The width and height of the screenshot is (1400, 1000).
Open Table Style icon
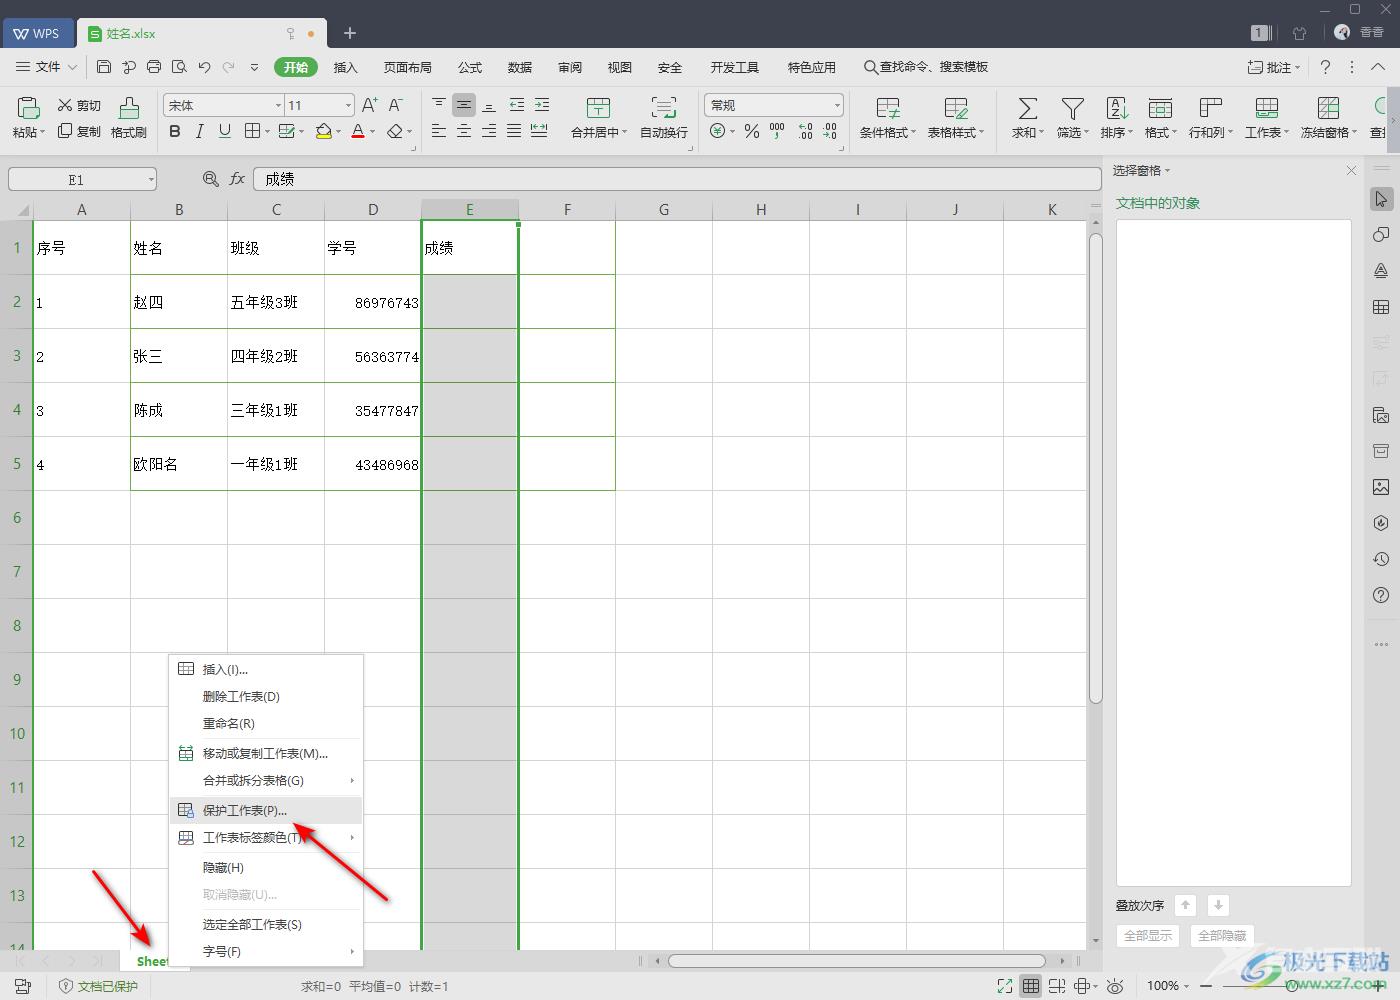tap(955, 107)
